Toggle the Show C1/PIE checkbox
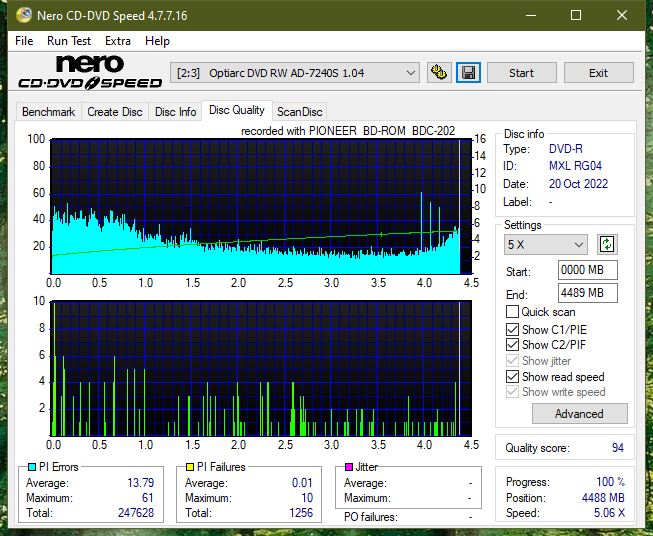 (512, 329)
